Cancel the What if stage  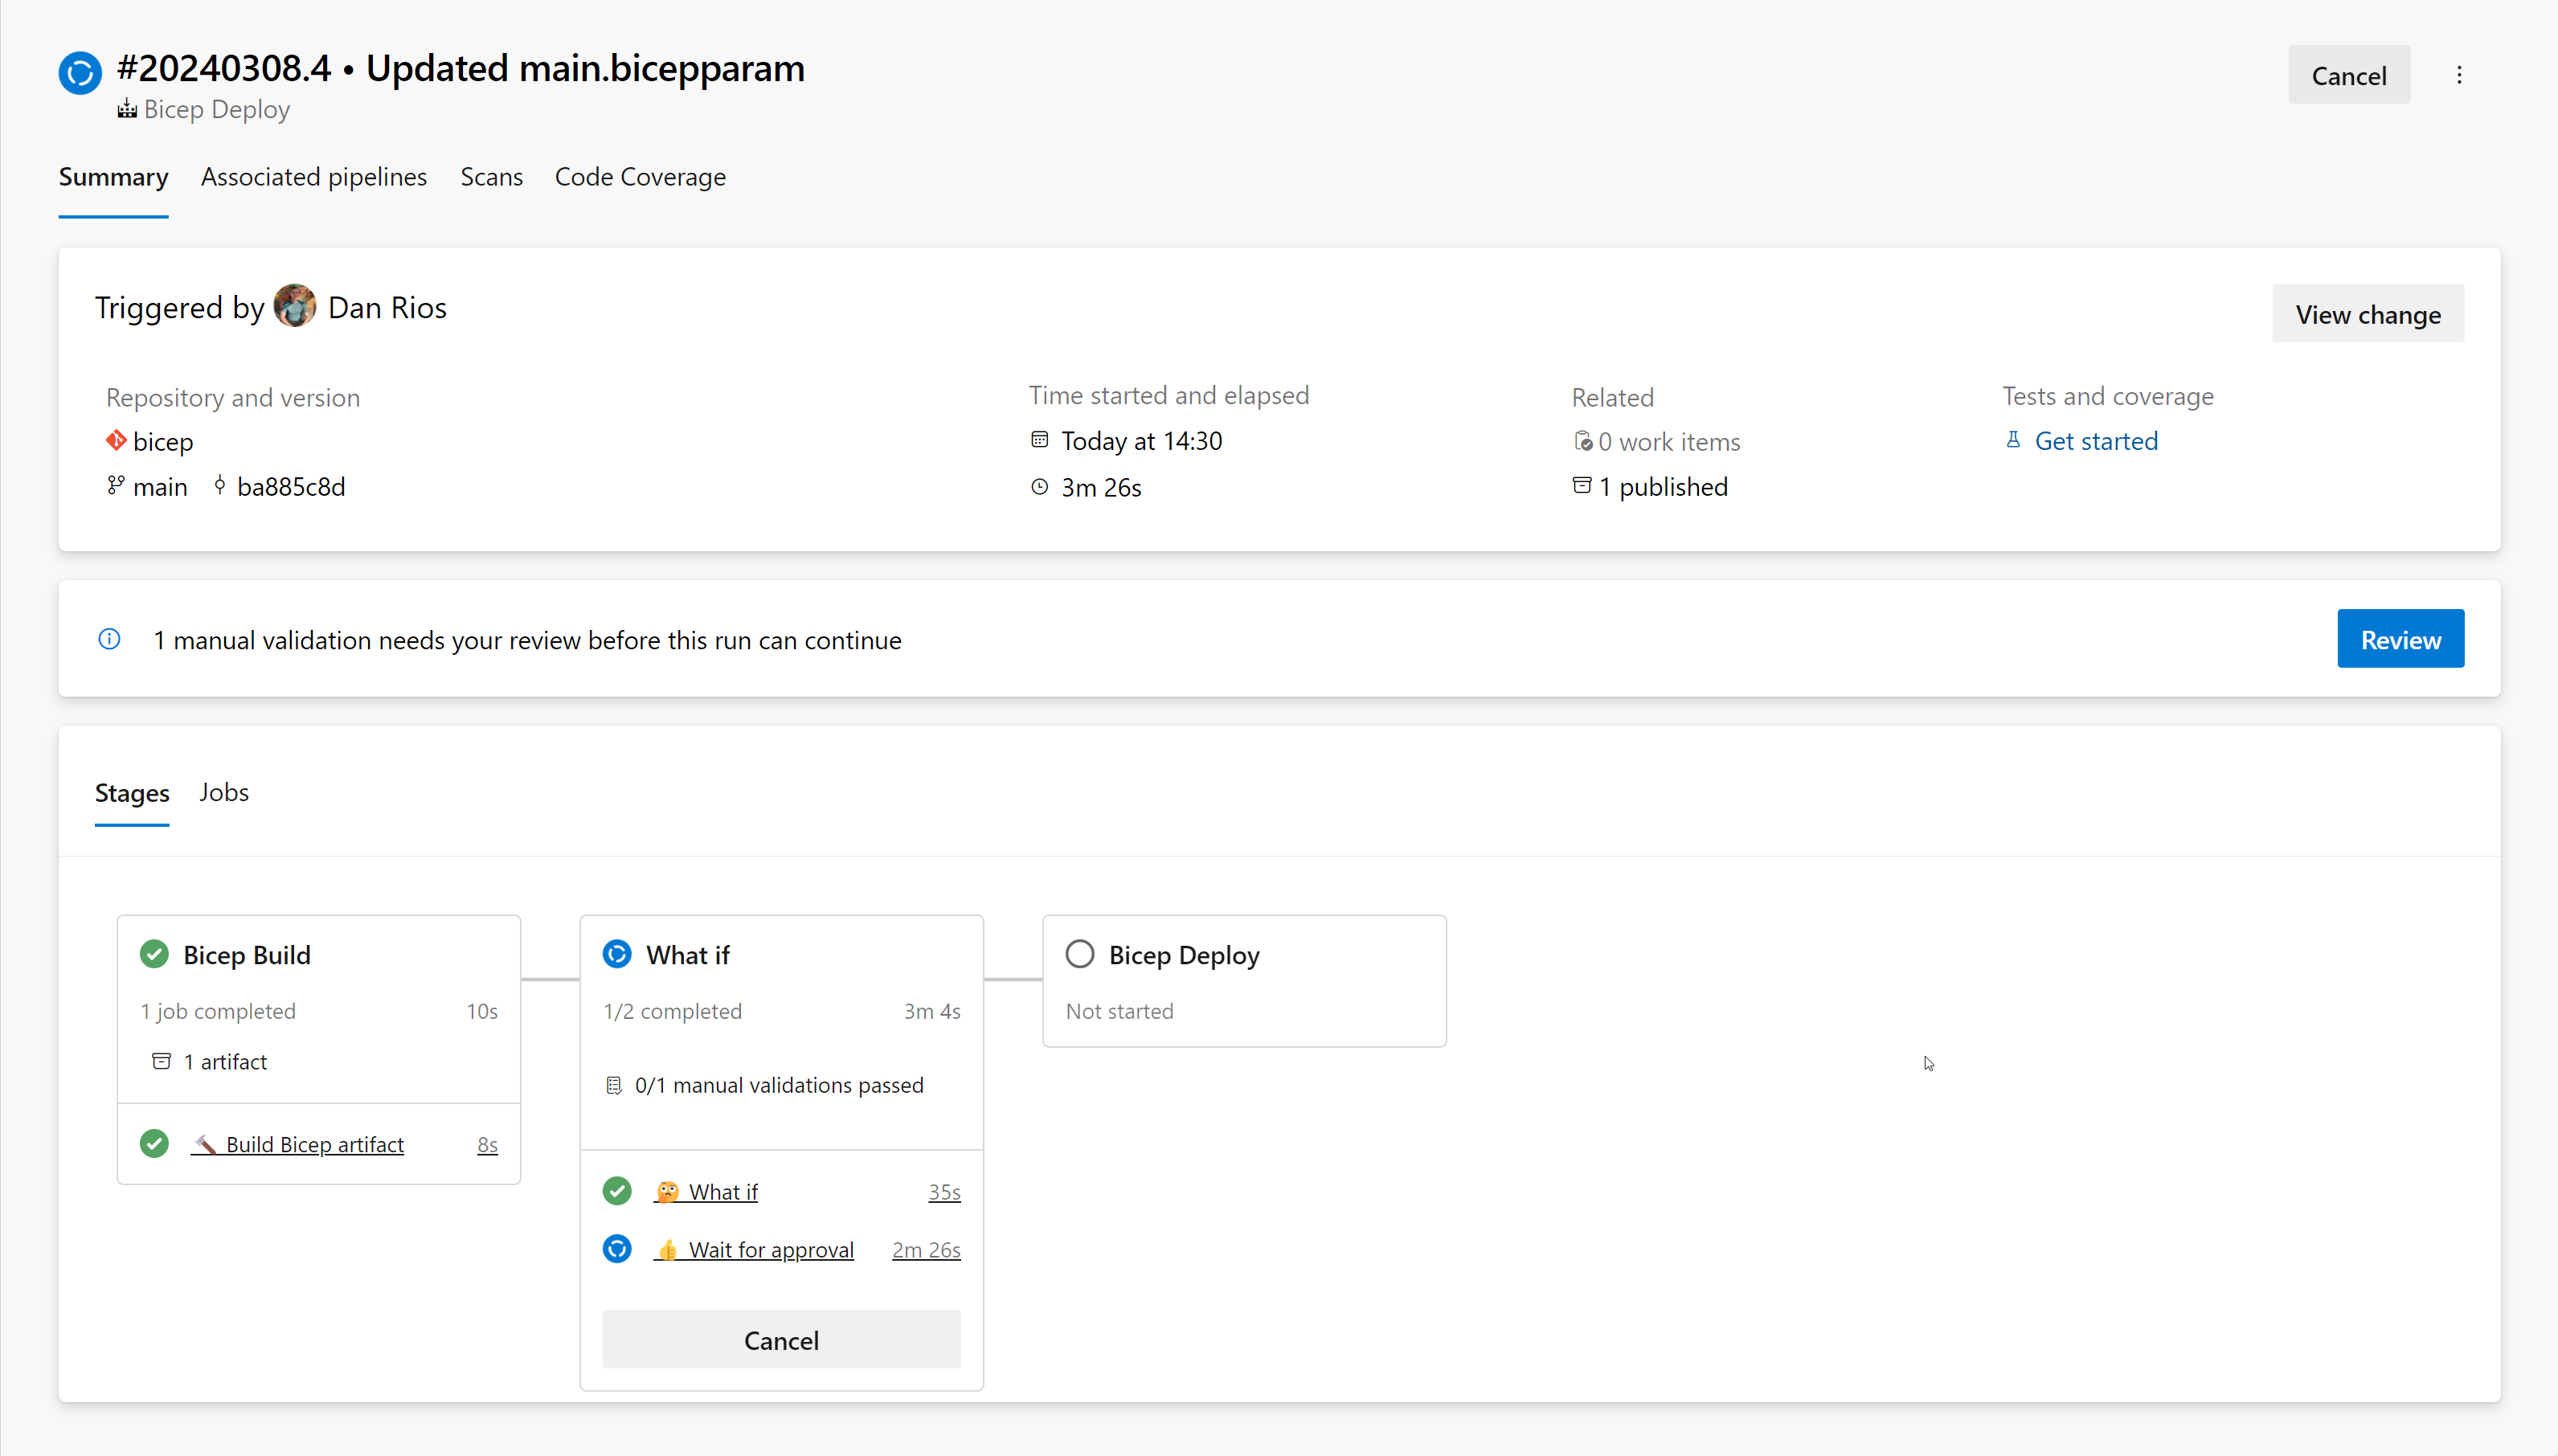click(781, 1340)
